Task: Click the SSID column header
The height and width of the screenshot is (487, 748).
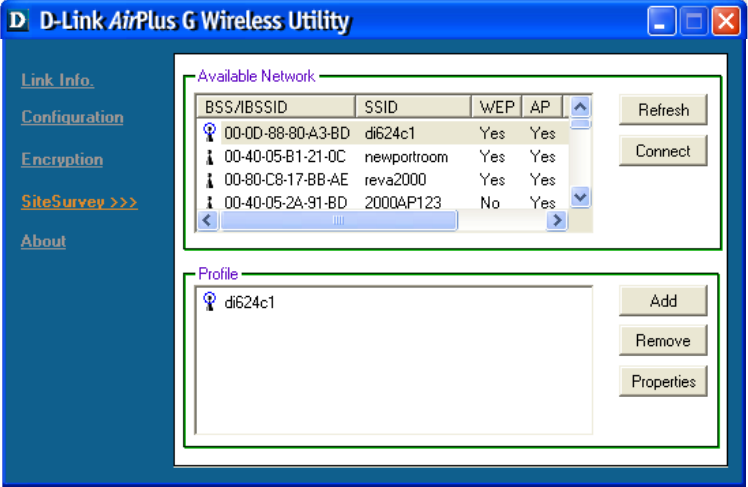Action: [x=414, y=106]
